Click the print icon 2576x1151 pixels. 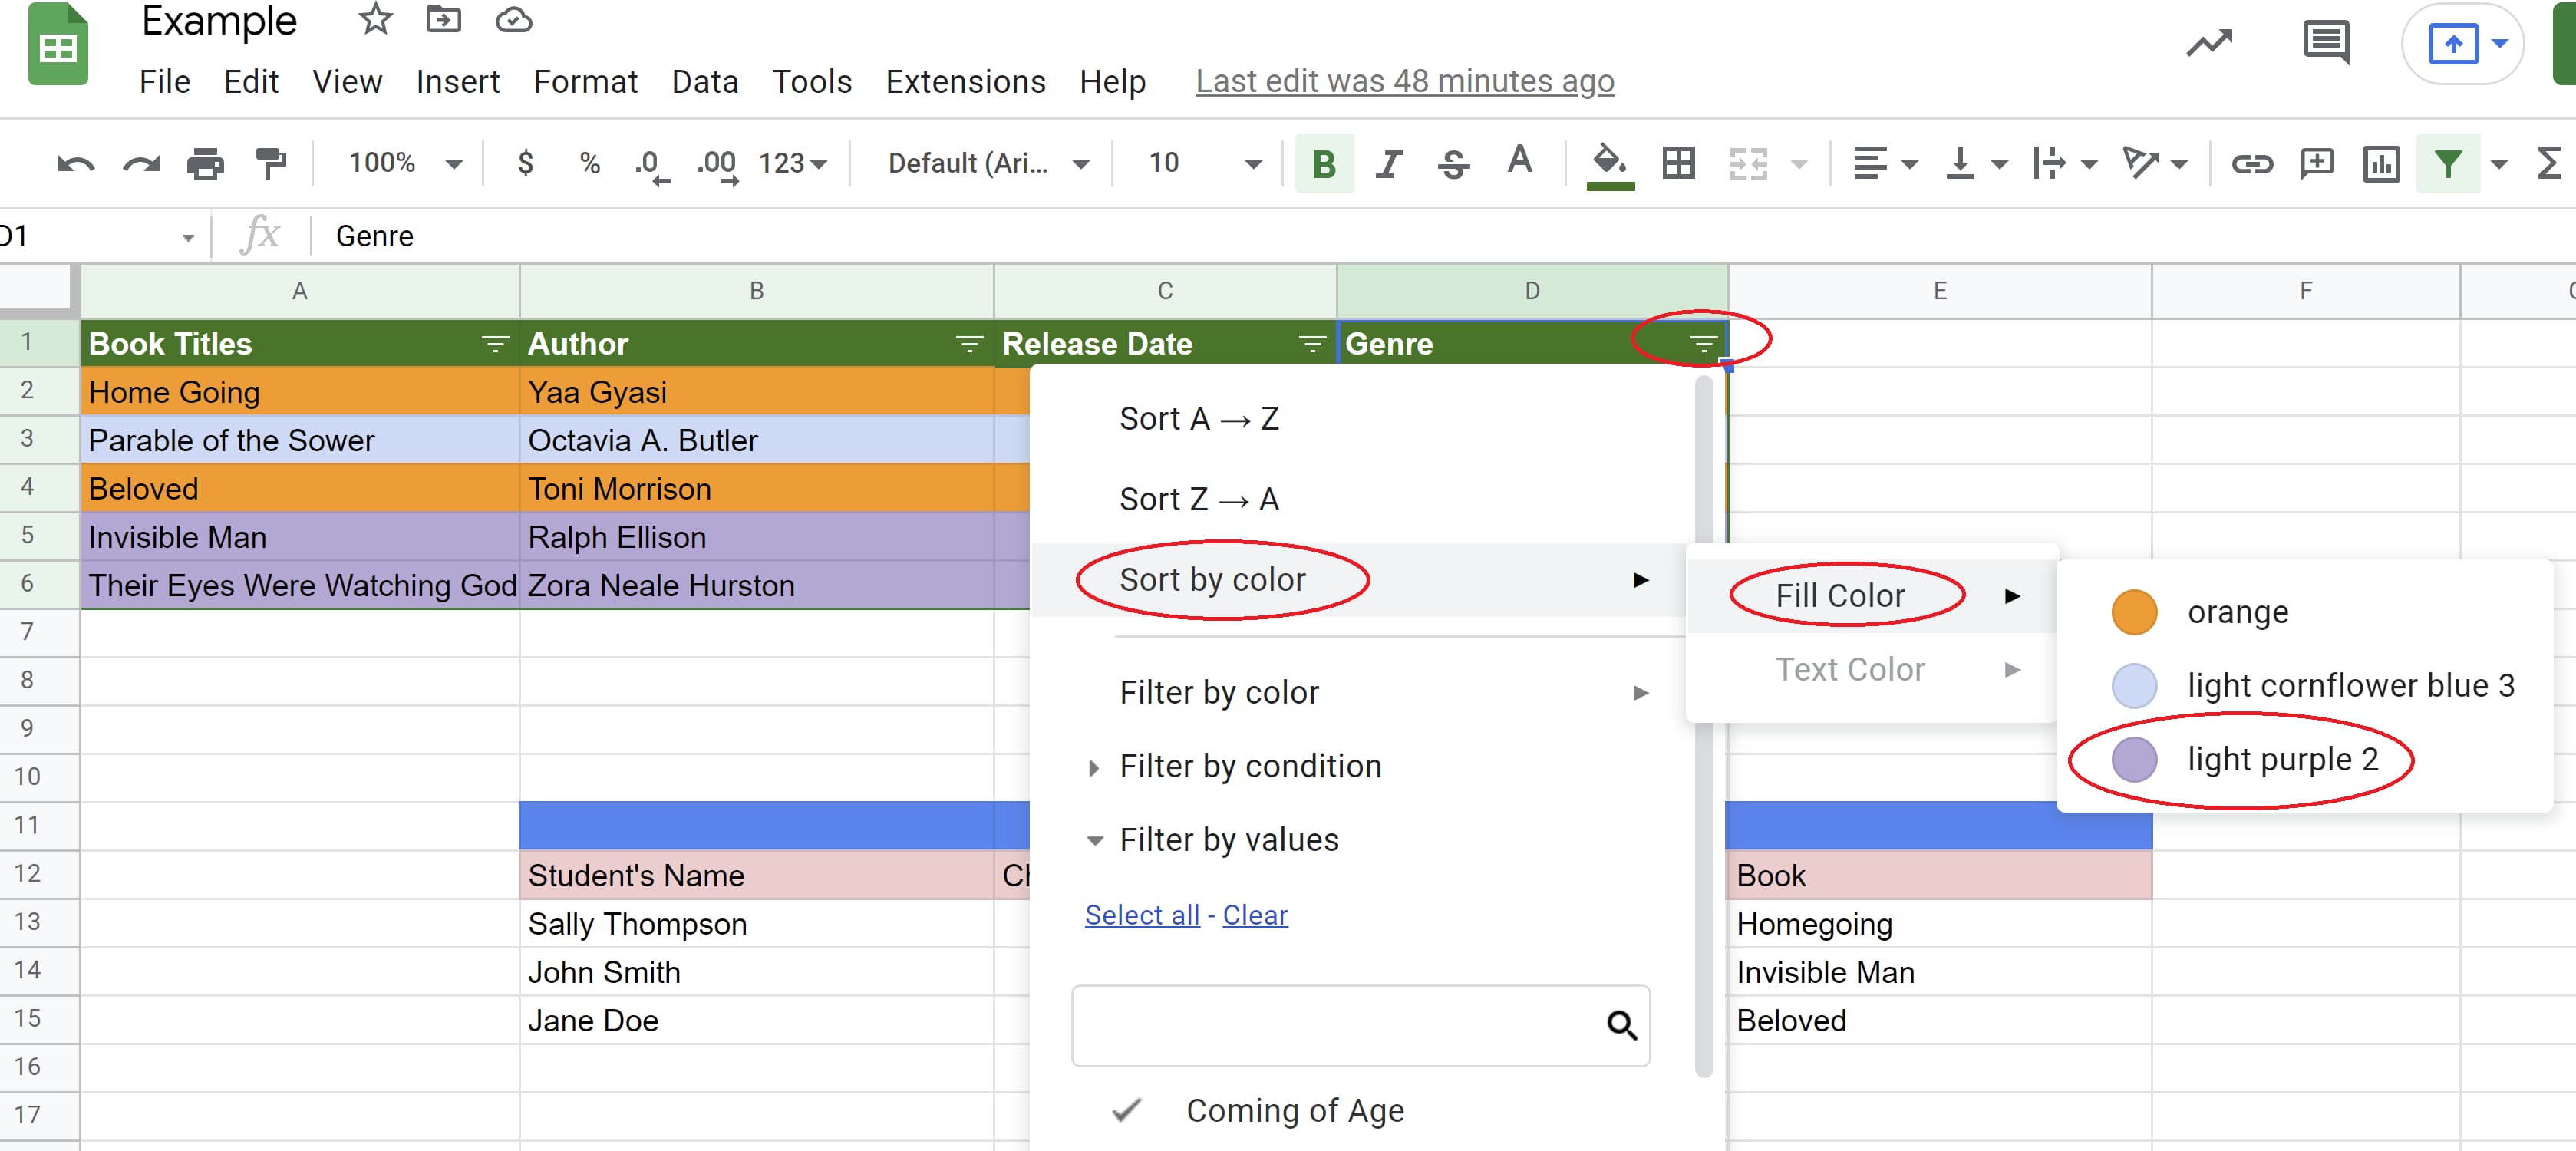(205, 163)
